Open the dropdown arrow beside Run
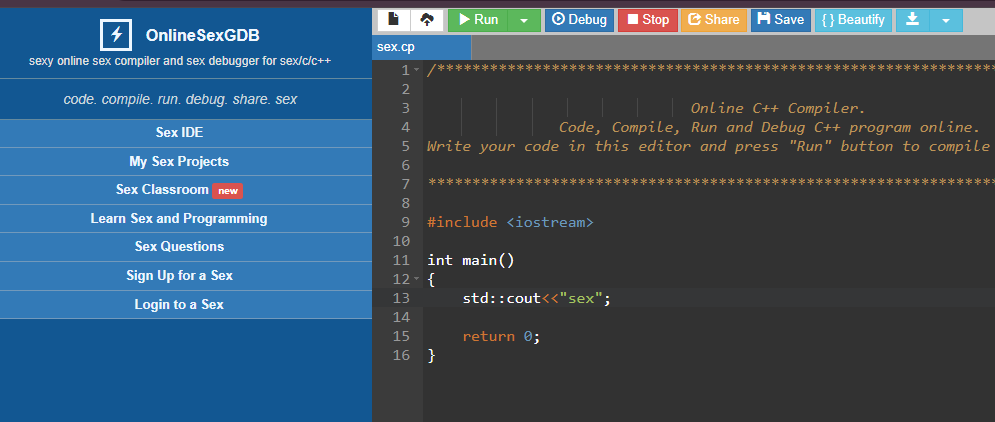Image resolution: width=995 pixels, height=422 pixels. [524, 20]
